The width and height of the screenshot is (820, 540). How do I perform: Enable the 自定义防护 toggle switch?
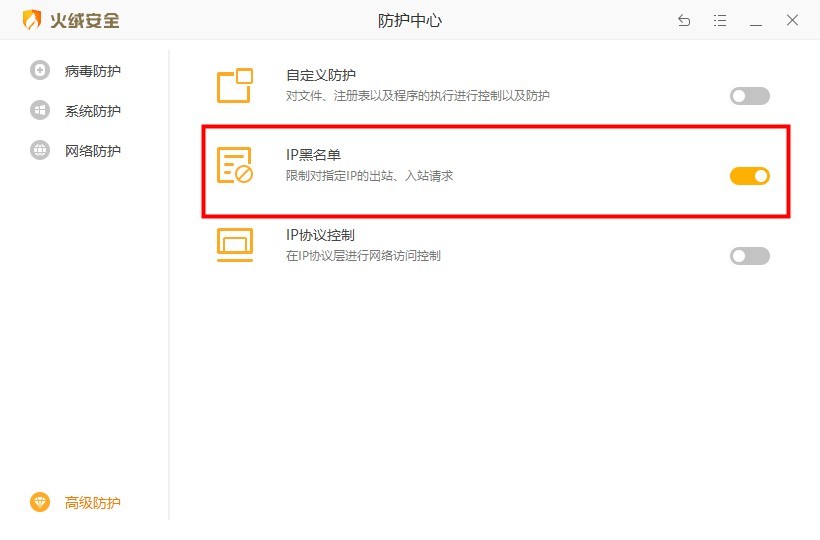click(750, 96)
